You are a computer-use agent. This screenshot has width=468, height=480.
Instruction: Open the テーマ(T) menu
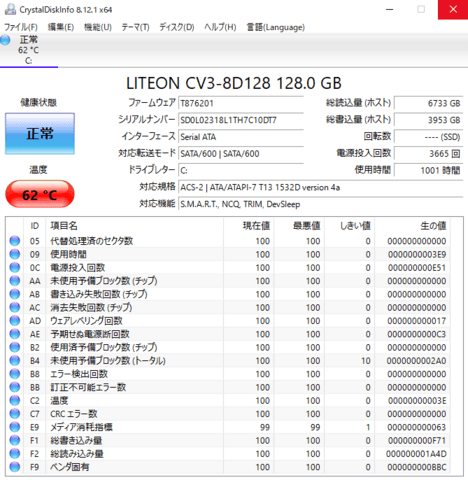[x=135, y=27]
